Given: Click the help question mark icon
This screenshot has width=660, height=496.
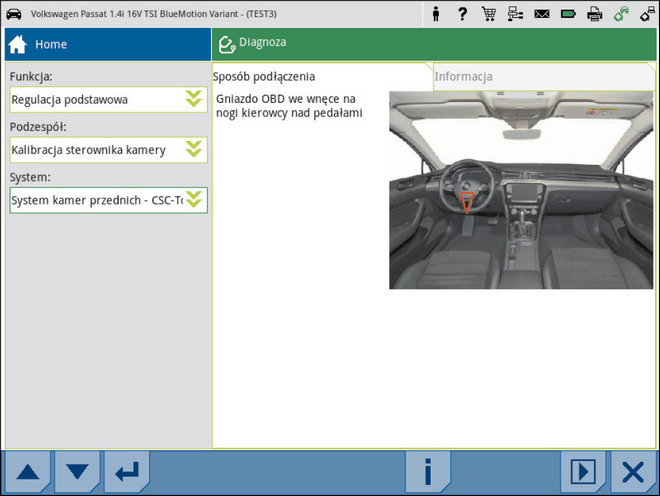Looking at the screenshot, I should click(462, 14).
